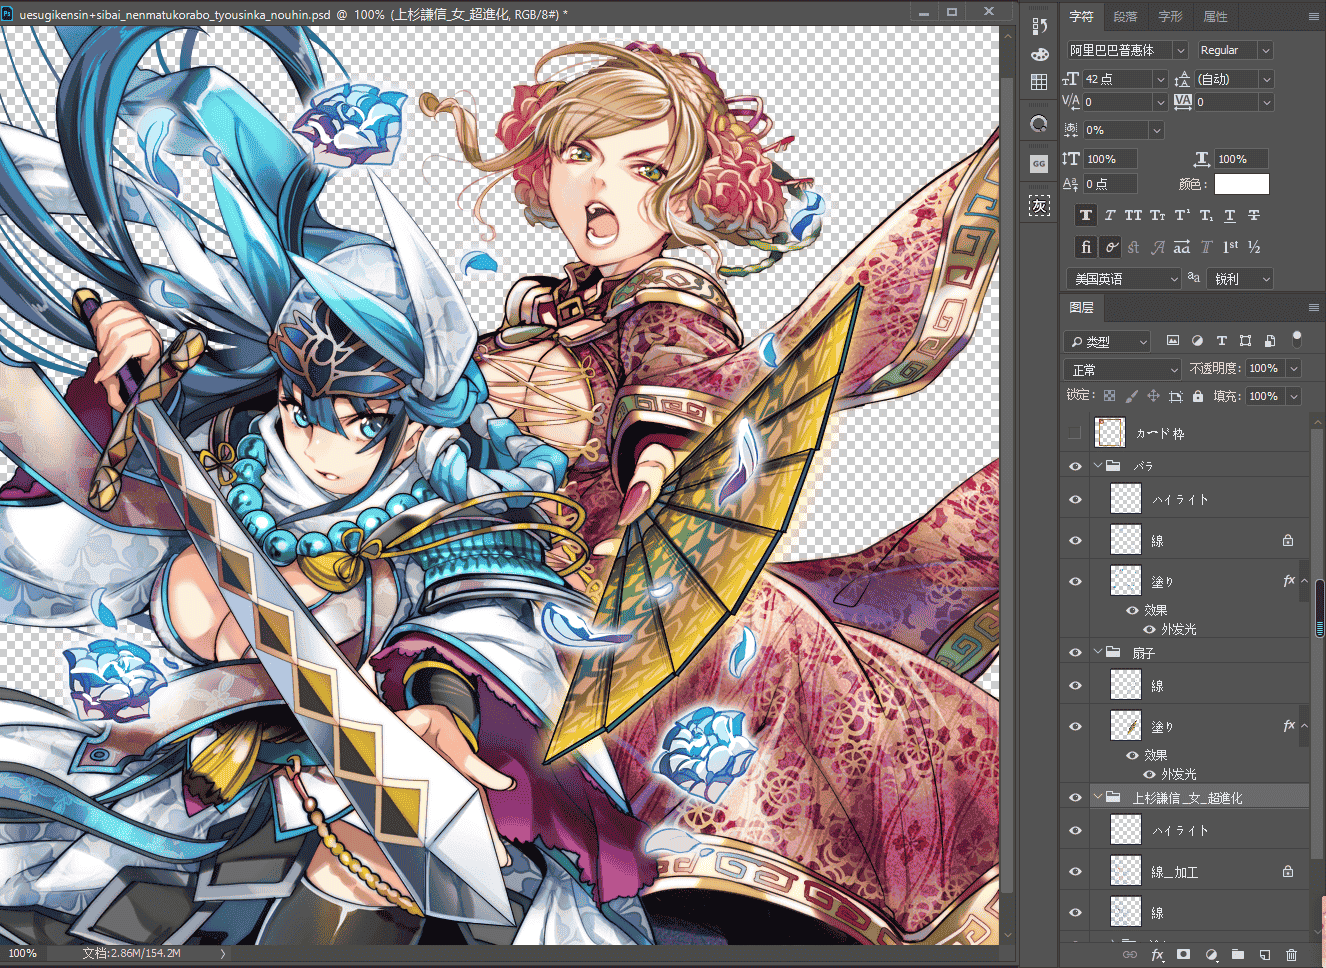Open the text color swatch
The height and width of the screenshot is (968, 1326).
coord(1241,184)
